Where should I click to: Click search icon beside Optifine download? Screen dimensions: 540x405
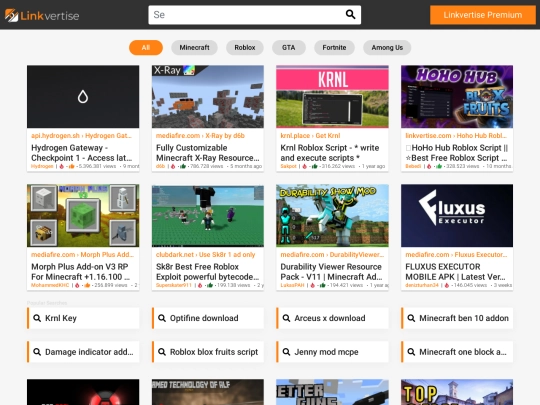coord(162,318)
